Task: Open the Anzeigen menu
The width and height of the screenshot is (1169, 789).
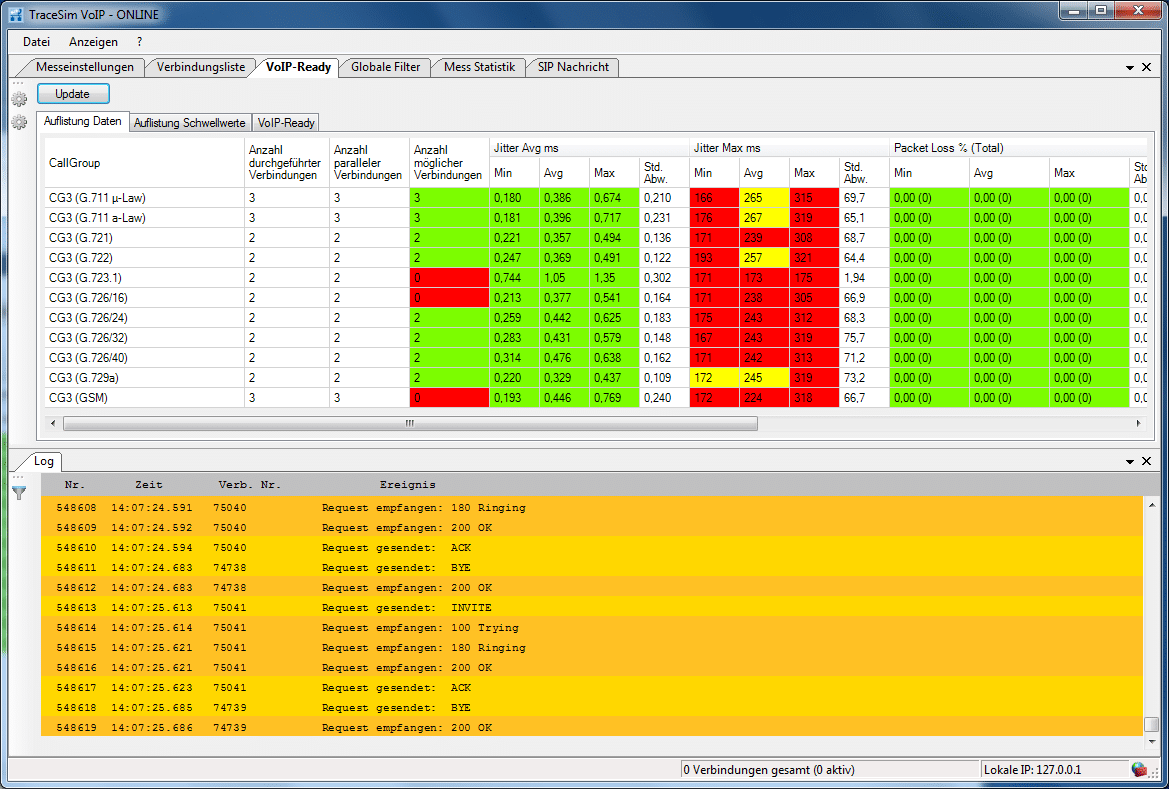Action: pos(93,42)
